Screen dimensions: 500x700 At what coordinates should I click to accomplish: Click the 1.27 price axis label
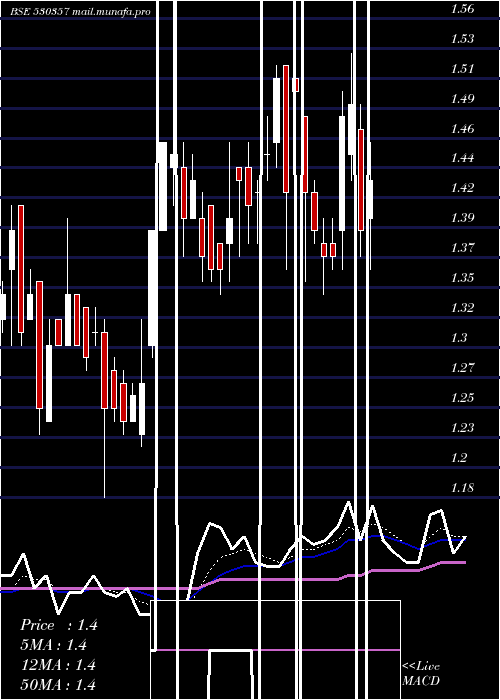462,367
